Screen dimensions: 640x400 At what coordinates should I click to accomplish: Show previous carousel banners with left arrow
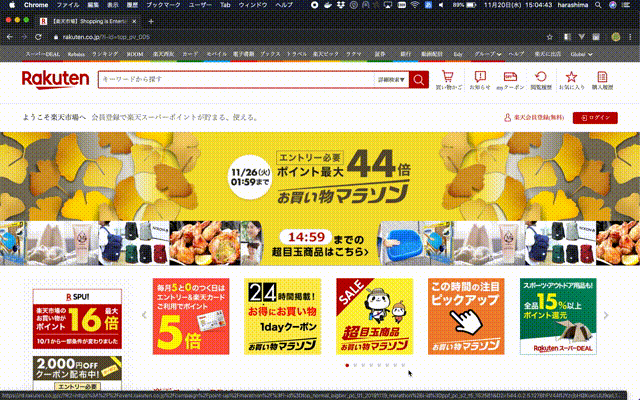click(x=144, y=315)
